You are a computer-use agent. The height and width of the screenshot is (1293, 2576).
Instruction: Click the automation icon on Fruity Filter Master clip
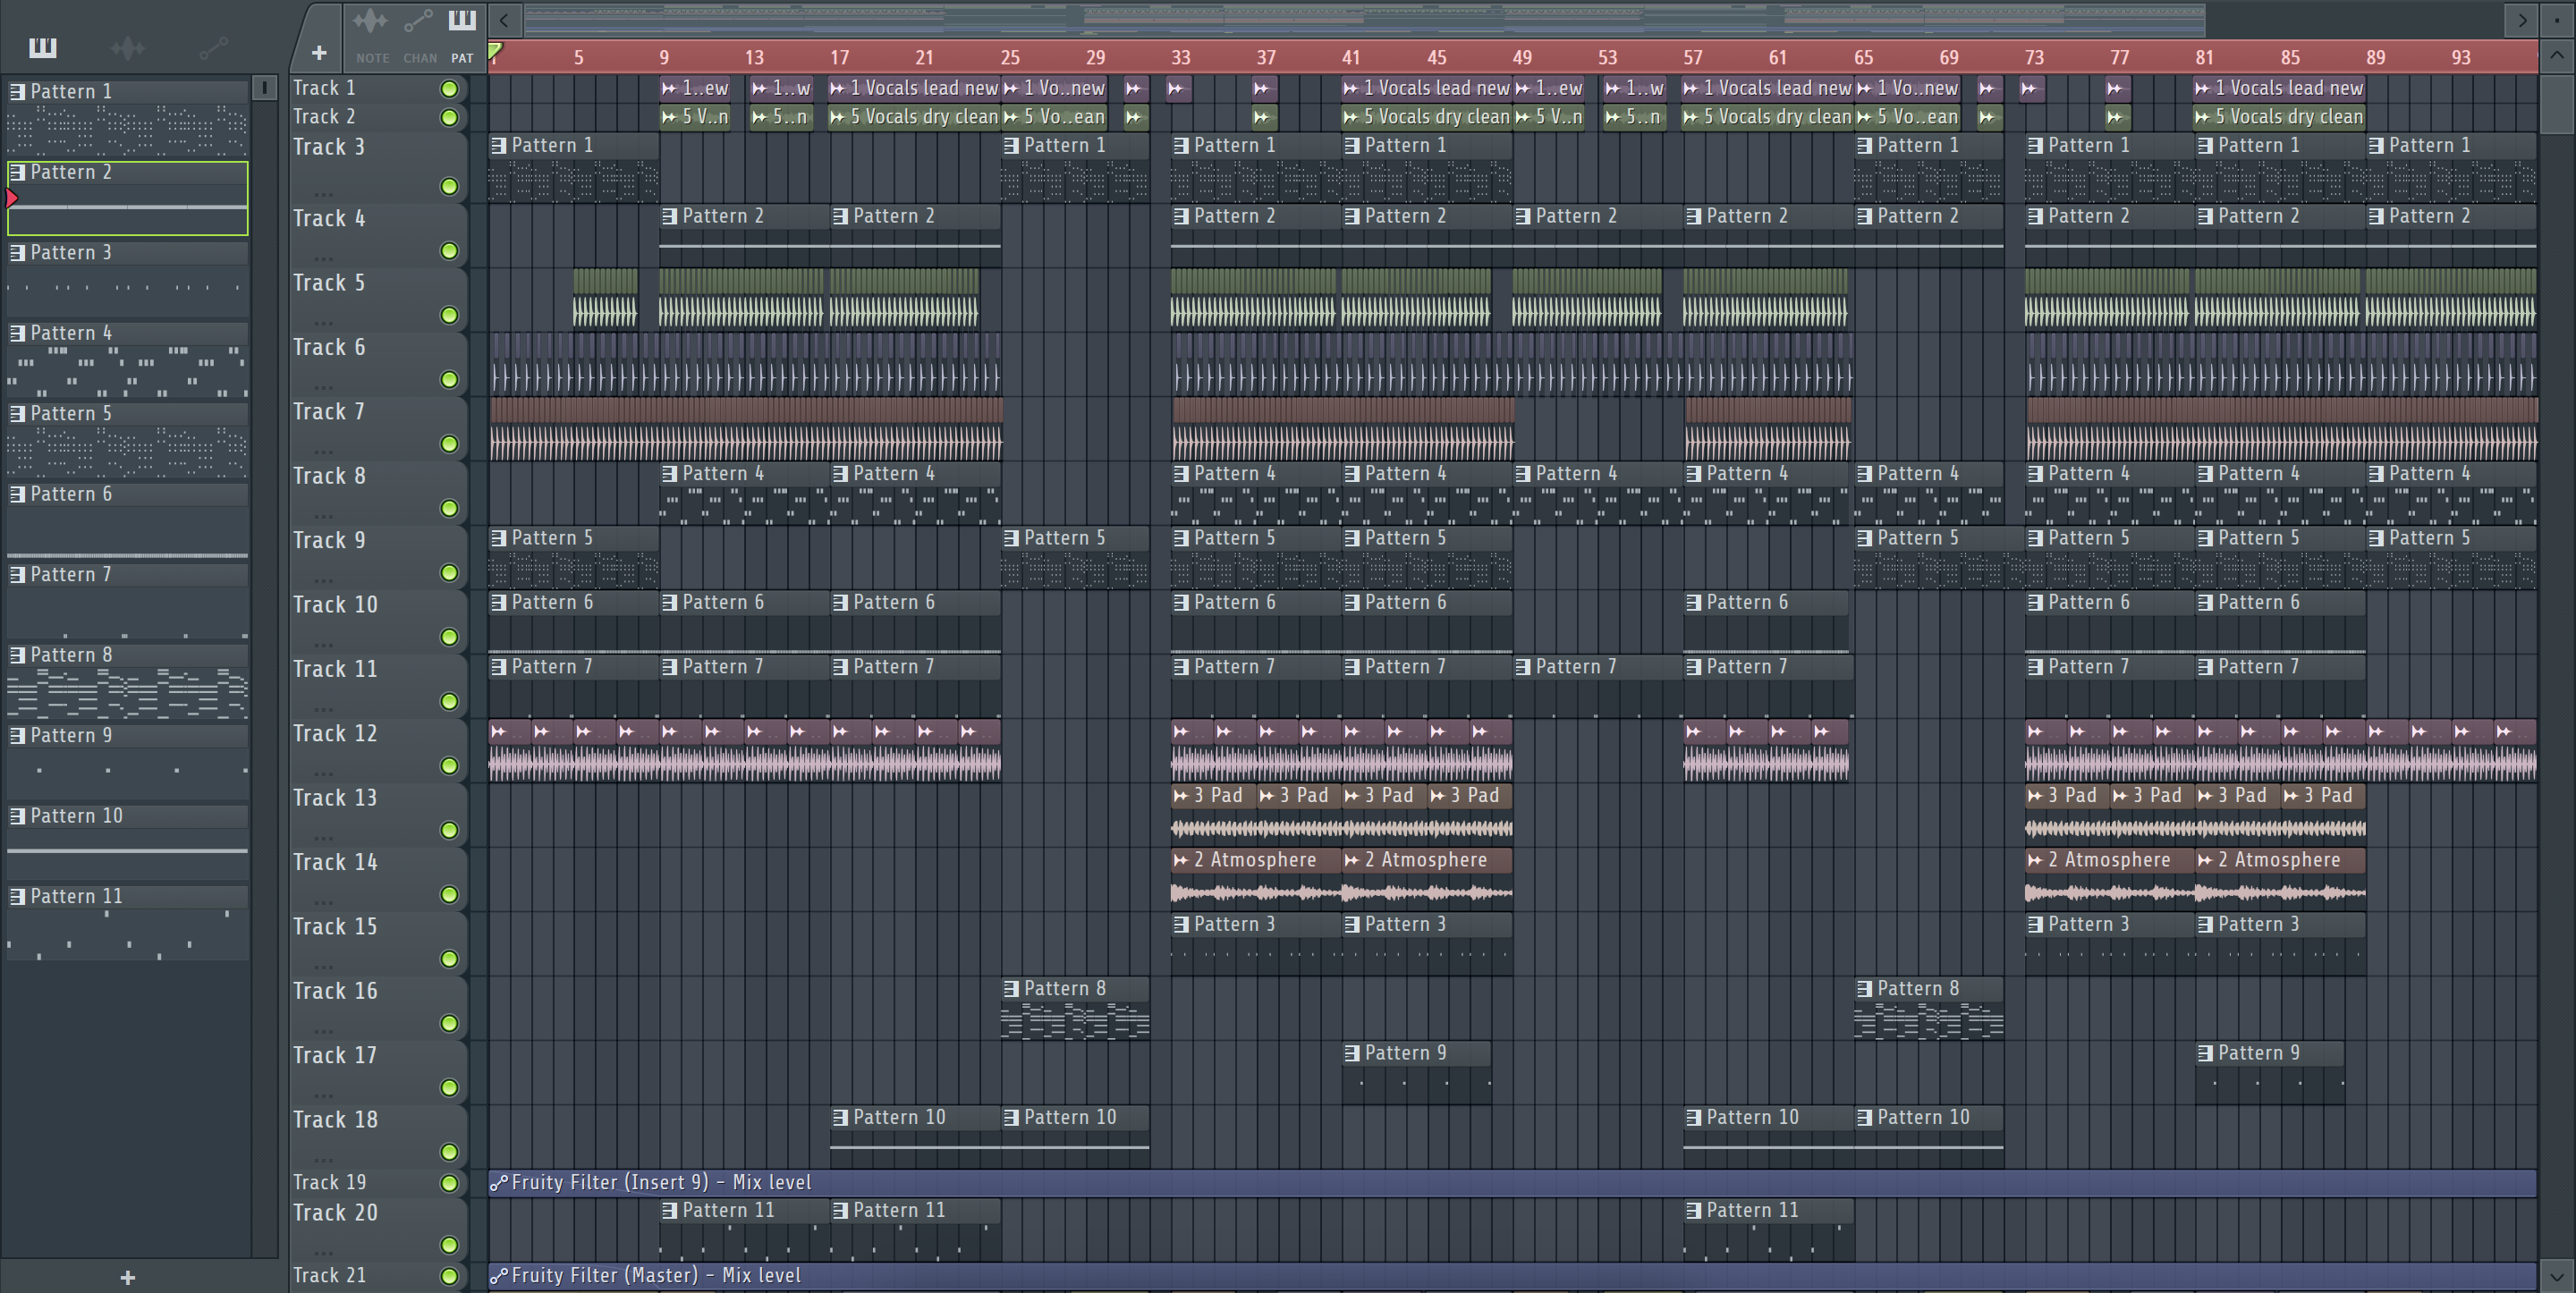click(x=498, y=1276)
